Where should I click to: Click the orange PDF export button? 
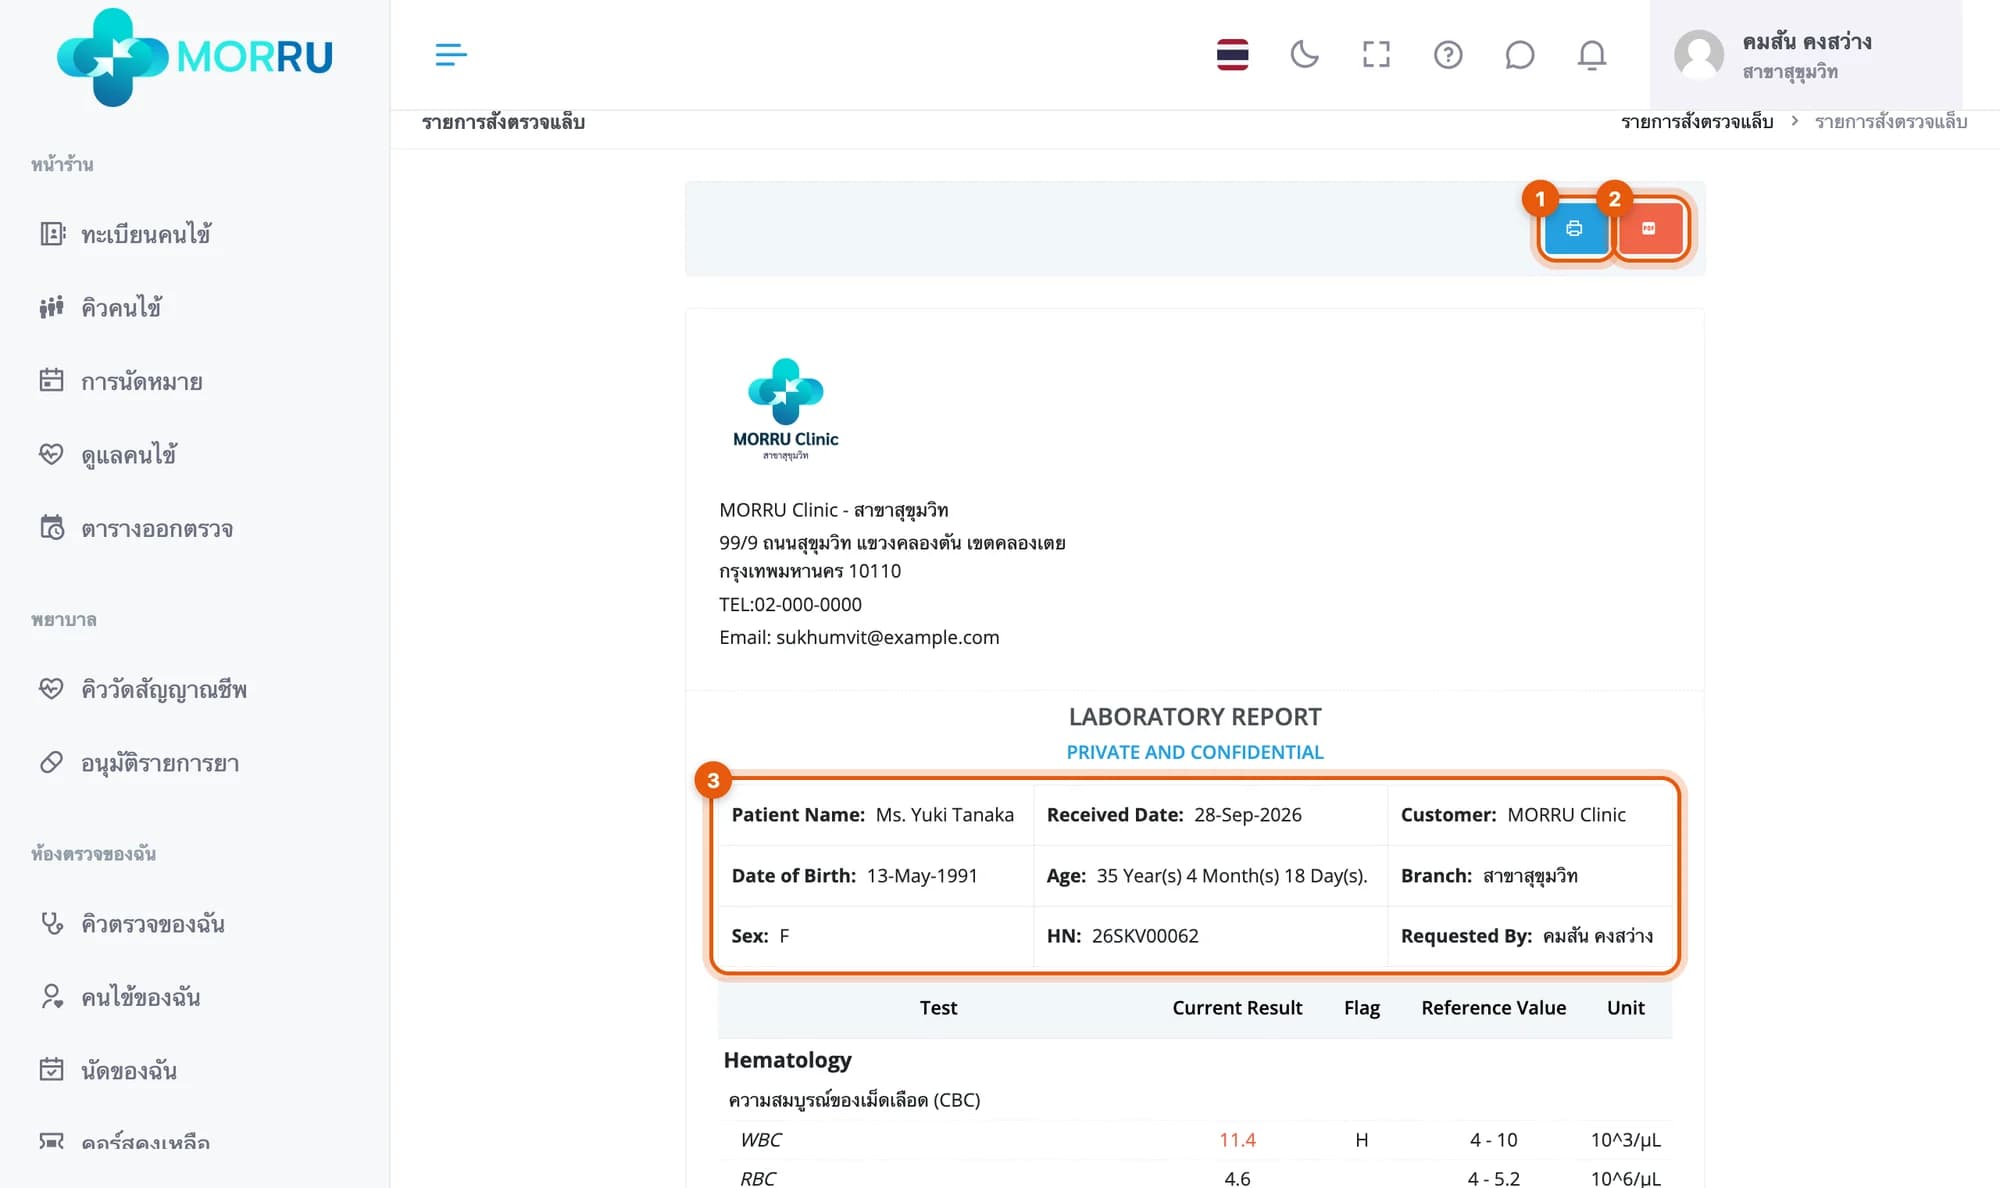point(1649,229)
